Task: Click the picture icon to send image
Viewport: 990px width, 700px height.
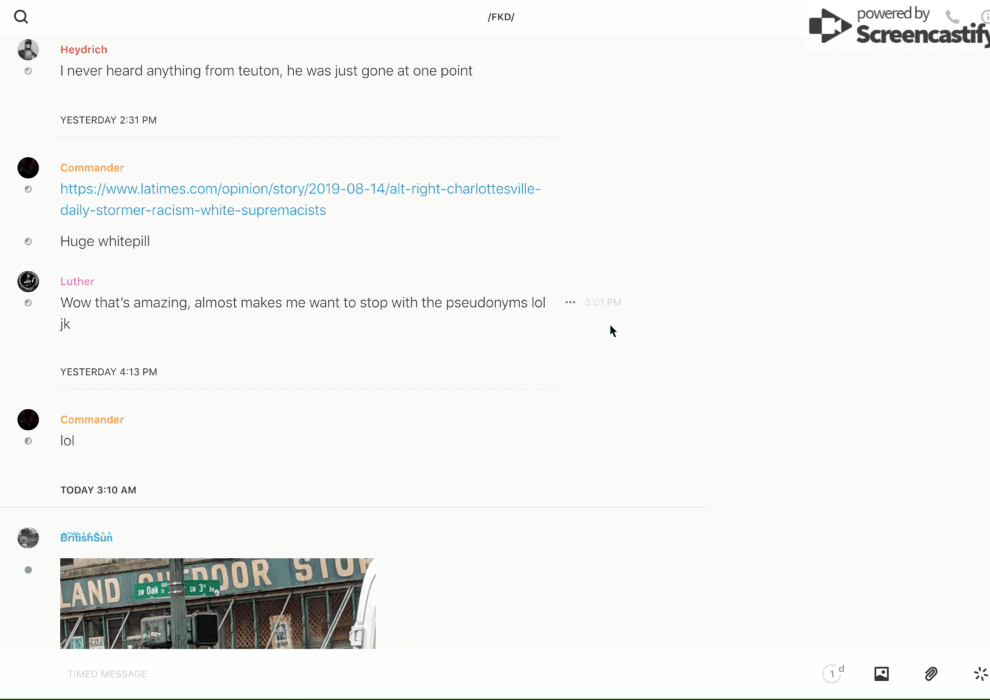Action: click(881, 674)
